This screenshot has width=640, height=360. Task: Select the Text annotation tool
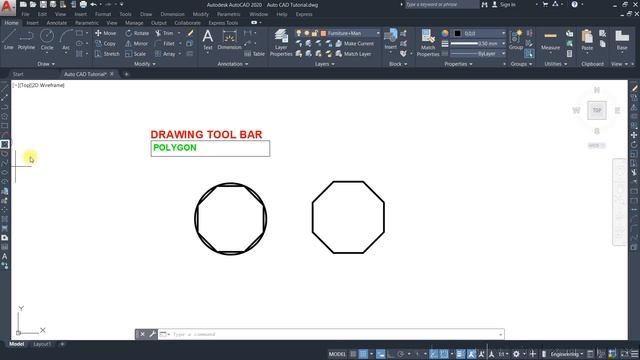[208, 40]
